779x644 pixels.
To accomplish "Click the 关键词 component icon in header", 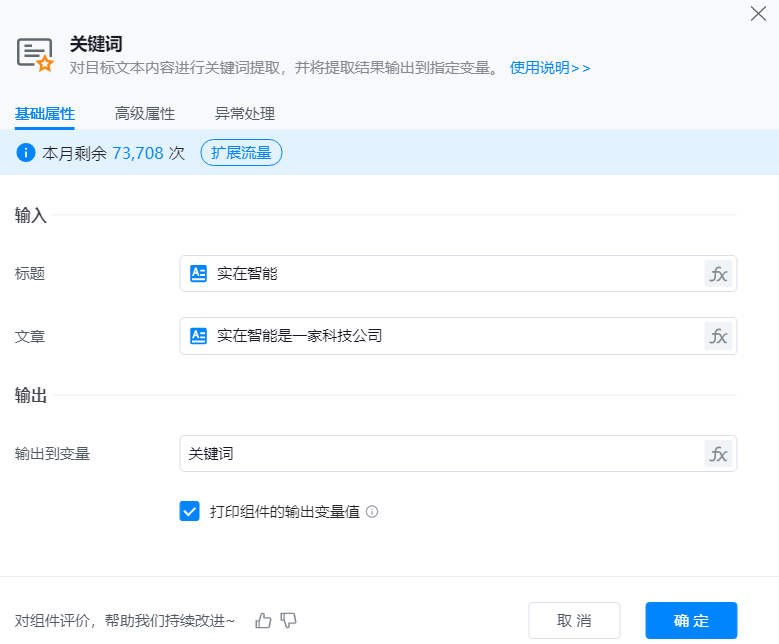I will point(35,54).
